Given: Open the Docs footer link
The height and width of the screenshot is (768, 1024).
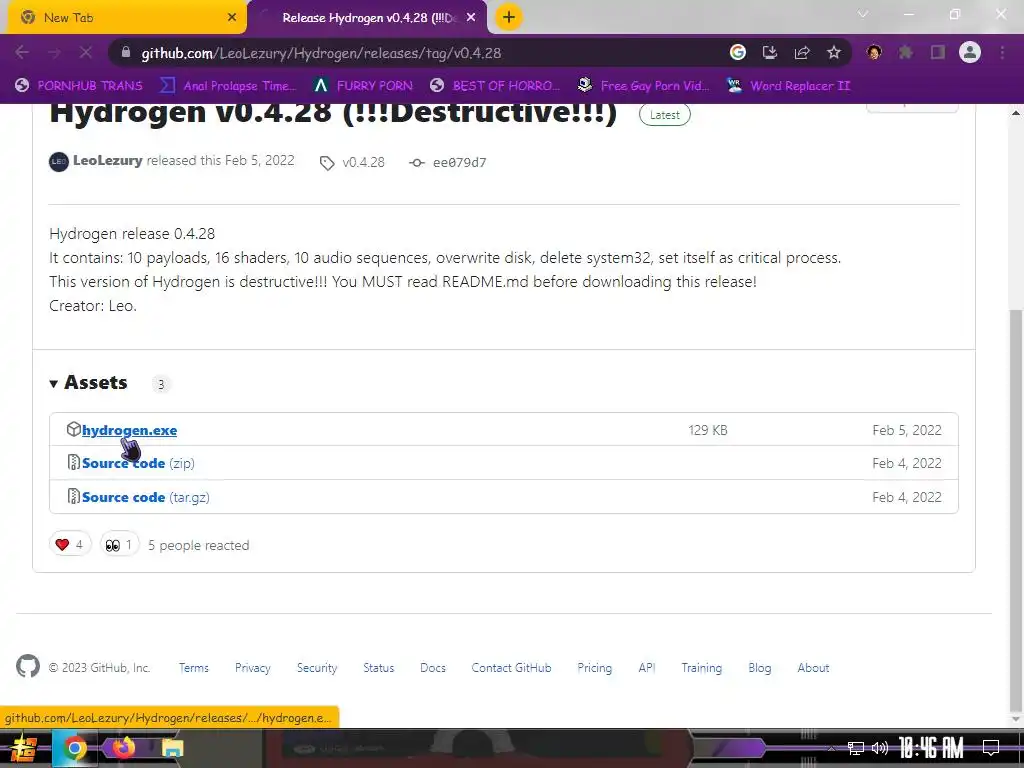Looking at the screenshot, I should [x=433, y=667].
